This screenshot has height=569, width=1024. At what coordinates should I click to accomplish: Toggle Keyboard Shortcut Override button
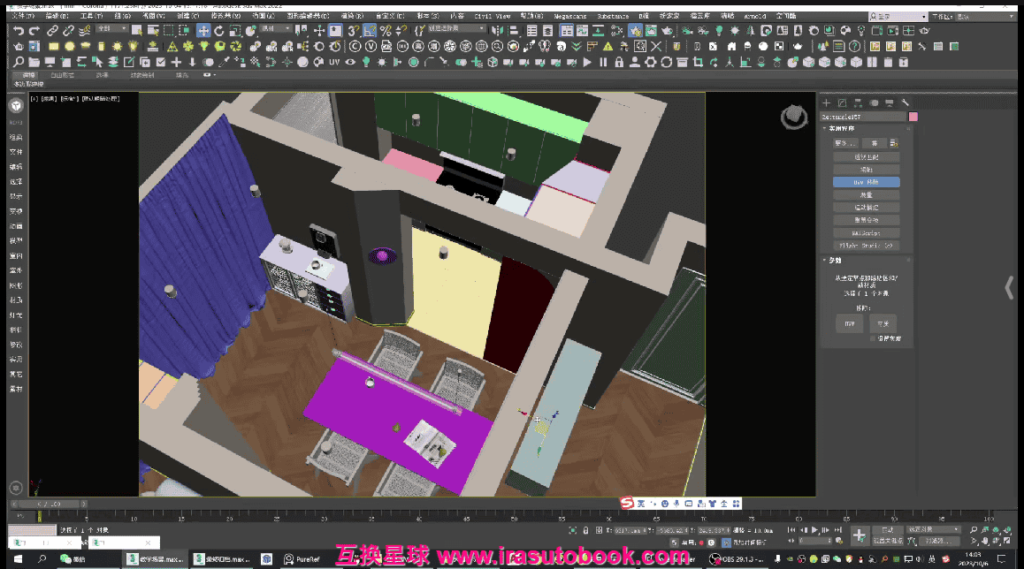tap(335, 31)
